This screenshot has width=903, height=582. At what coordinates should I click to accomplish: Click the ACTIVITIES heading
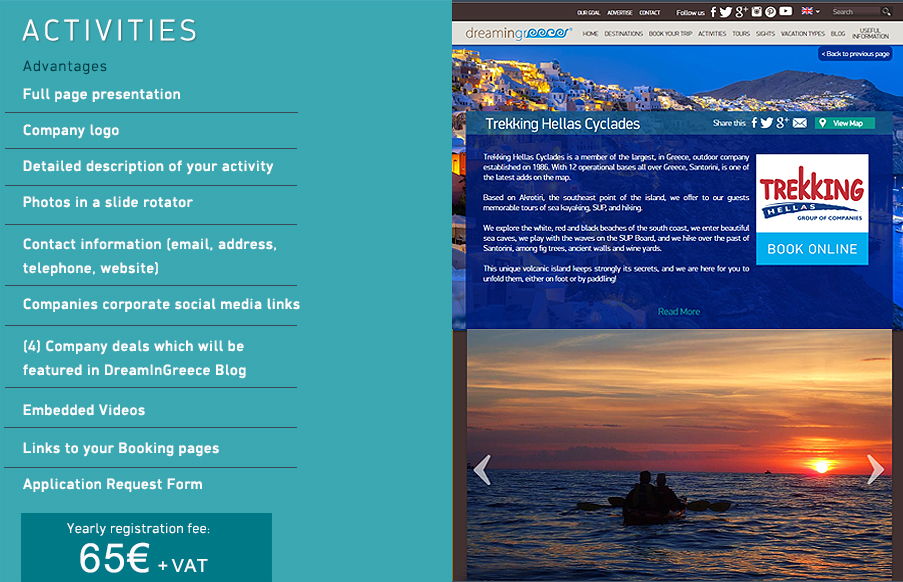tap(109, 31)
